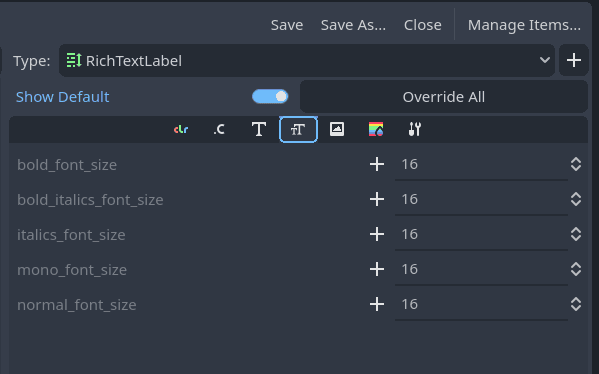Open the Colors theme items tab

click(x=181, y=130)
